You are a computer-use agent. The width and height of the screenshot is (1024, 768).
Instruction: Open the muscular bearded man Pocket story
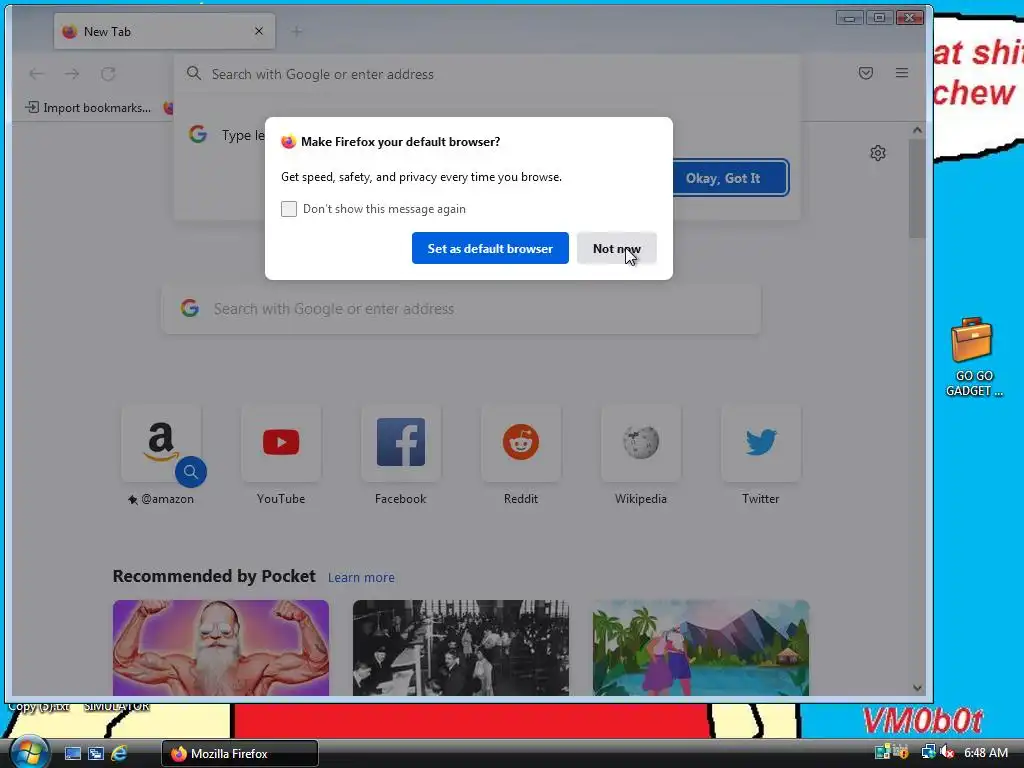coord(221,648)
